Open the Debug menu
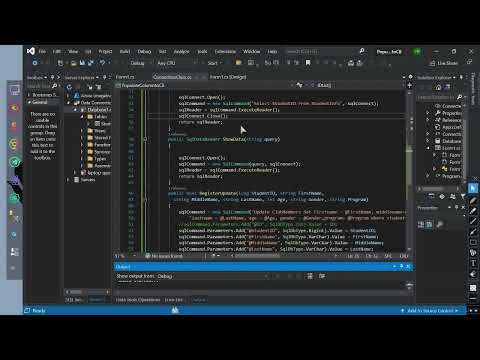Image resolution: width=480 pixels, height=360 pixels. 144,52
